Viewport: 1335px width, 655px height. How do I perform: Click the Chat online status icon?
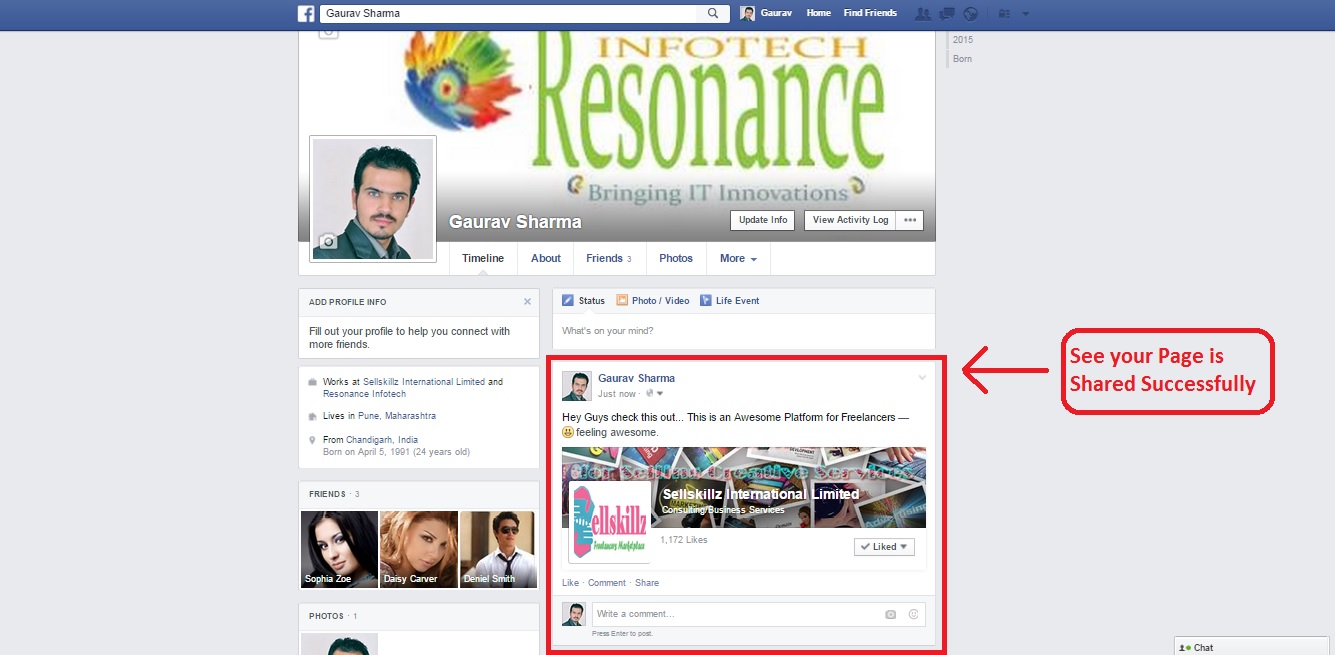pyautogui.click(x=1186, y=647)
